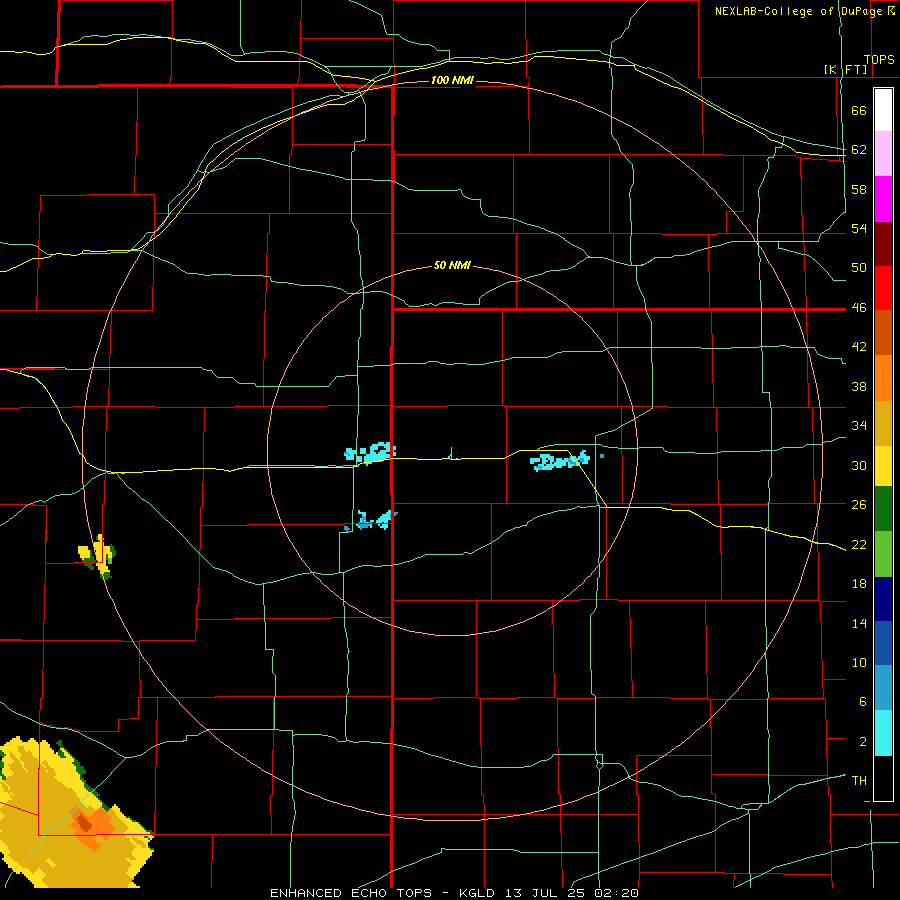Select the [K FT] units label

pos(845,69)
